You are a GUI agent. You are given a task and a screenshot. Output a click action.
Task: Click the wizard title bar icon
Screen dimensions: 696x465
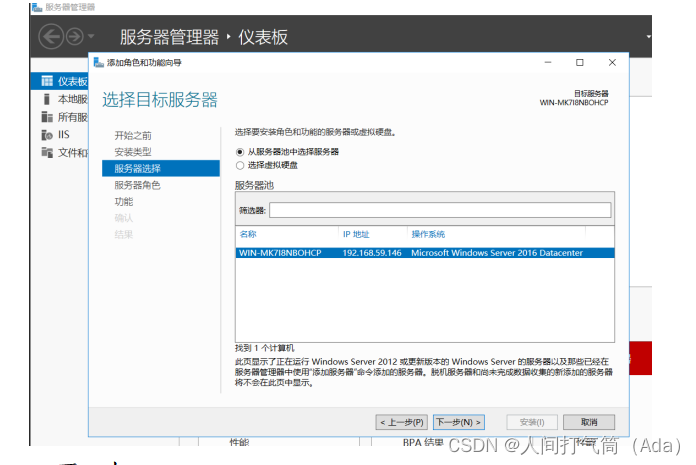tap(98, 62)
